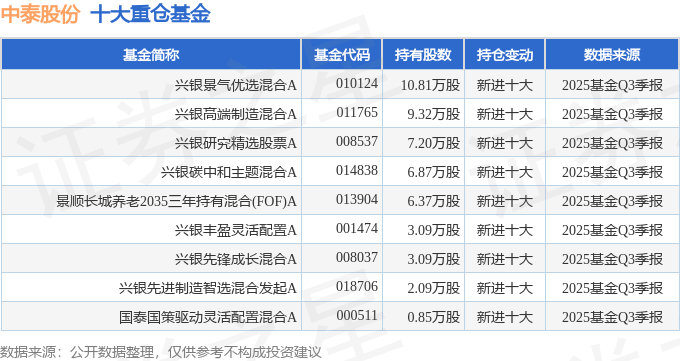Click 新进十大 in the 011765 row
This screenshot has height=361, width=680.
tap(504, 114)
